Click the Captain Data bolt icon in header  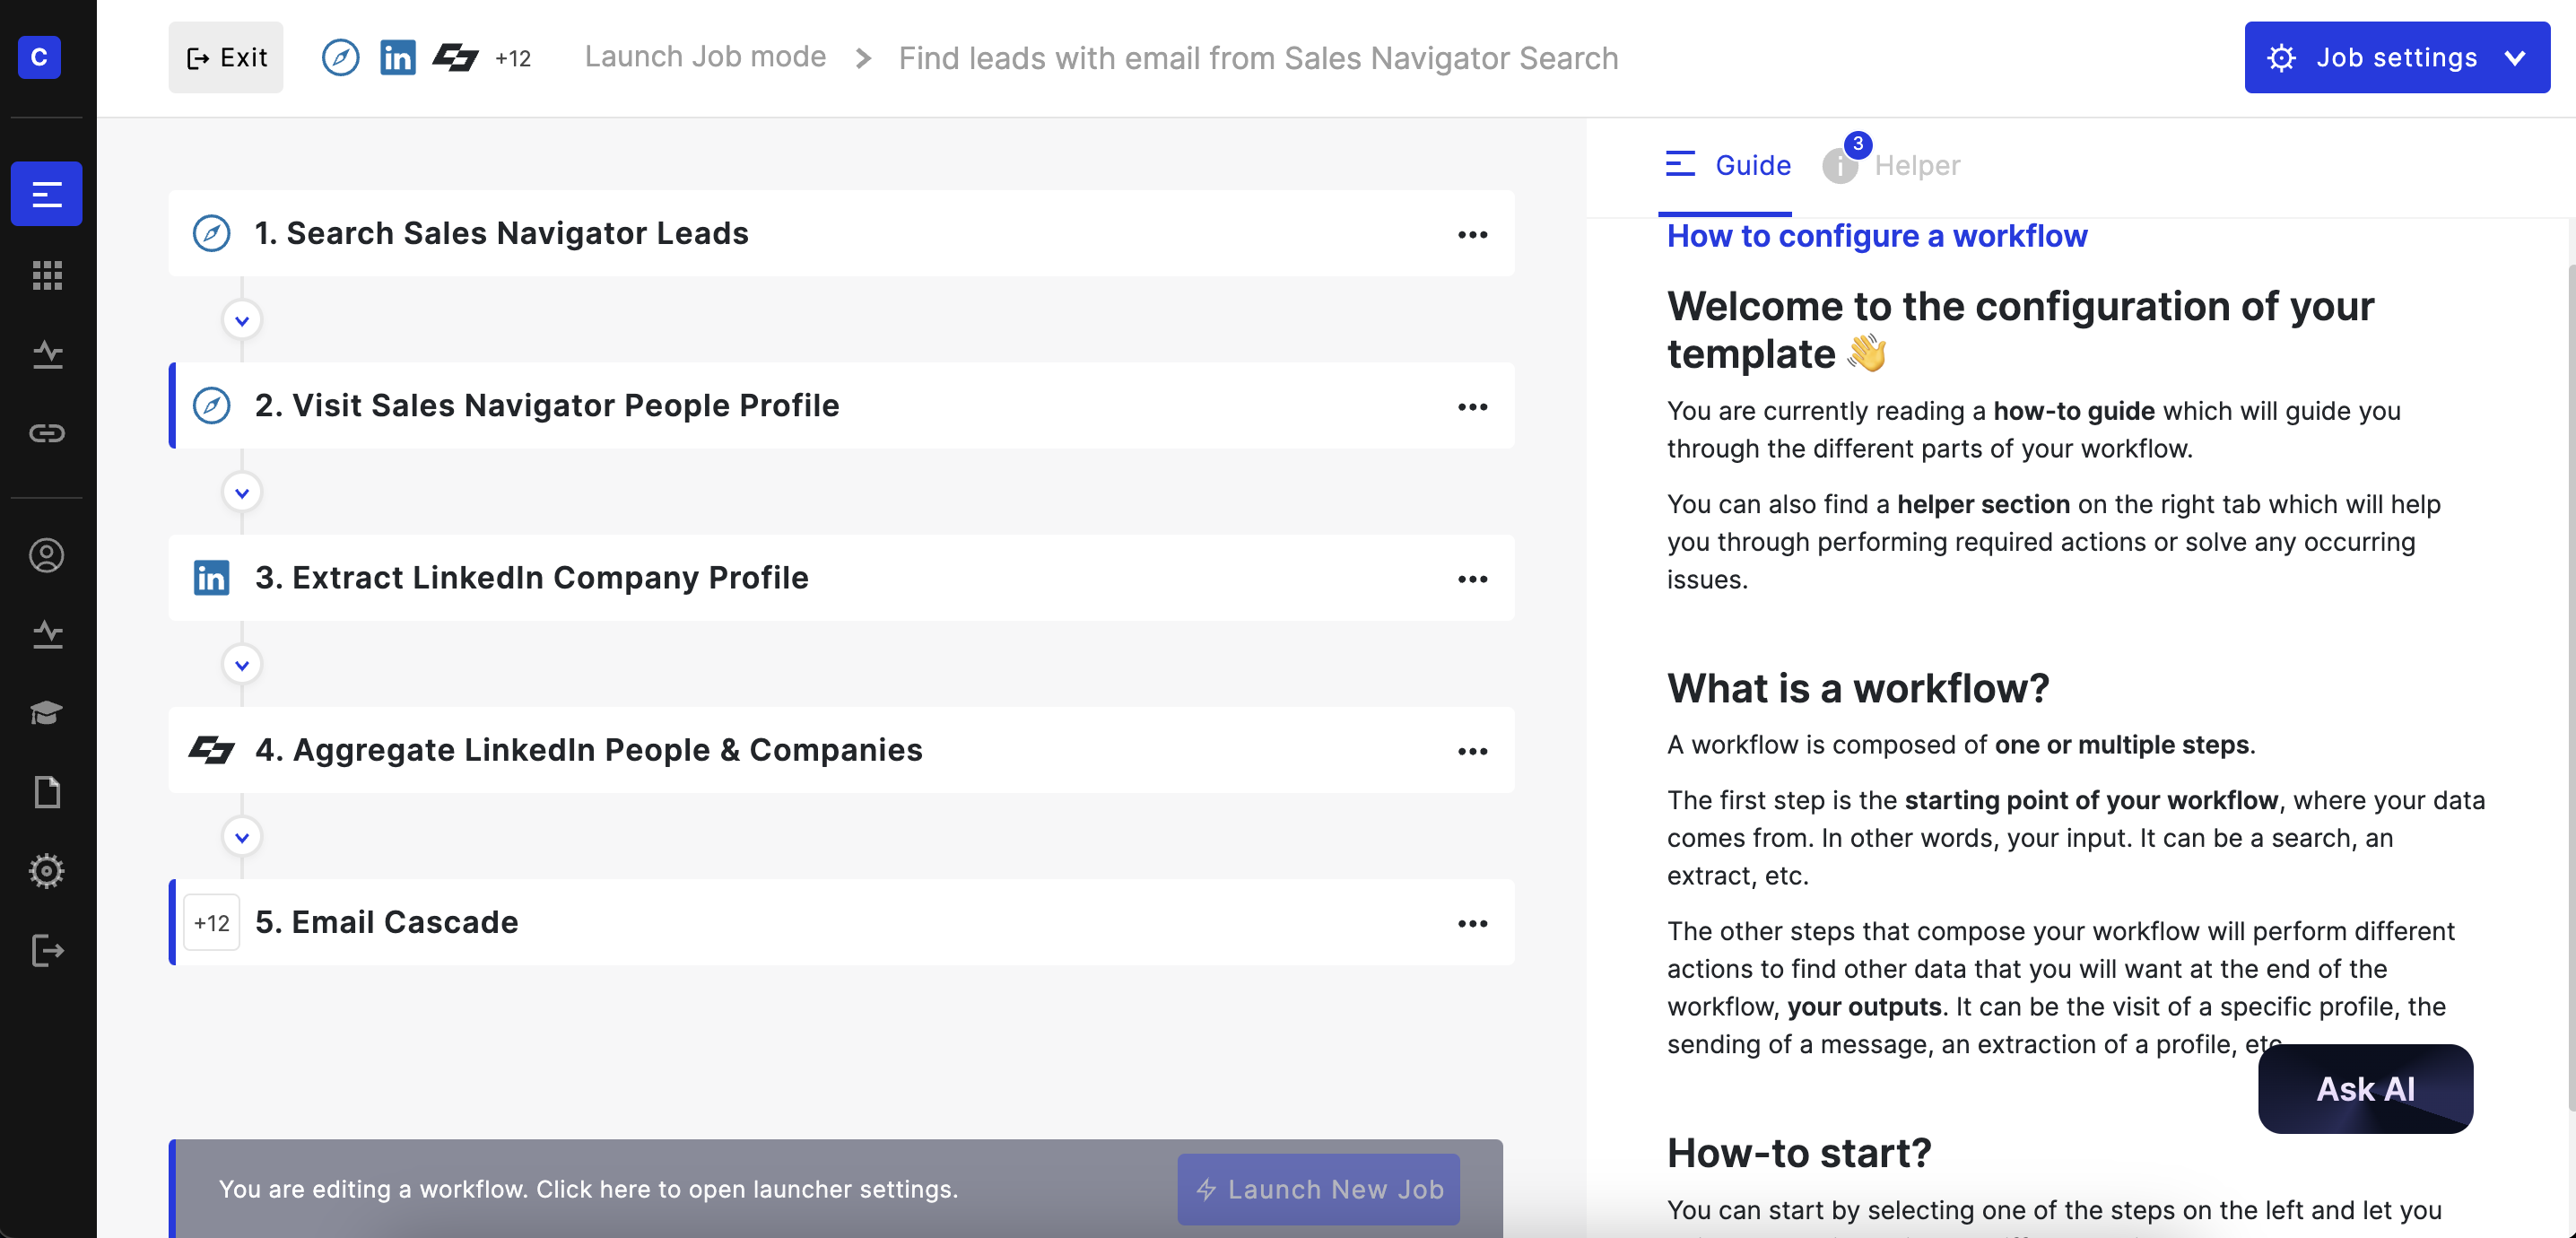455,57
